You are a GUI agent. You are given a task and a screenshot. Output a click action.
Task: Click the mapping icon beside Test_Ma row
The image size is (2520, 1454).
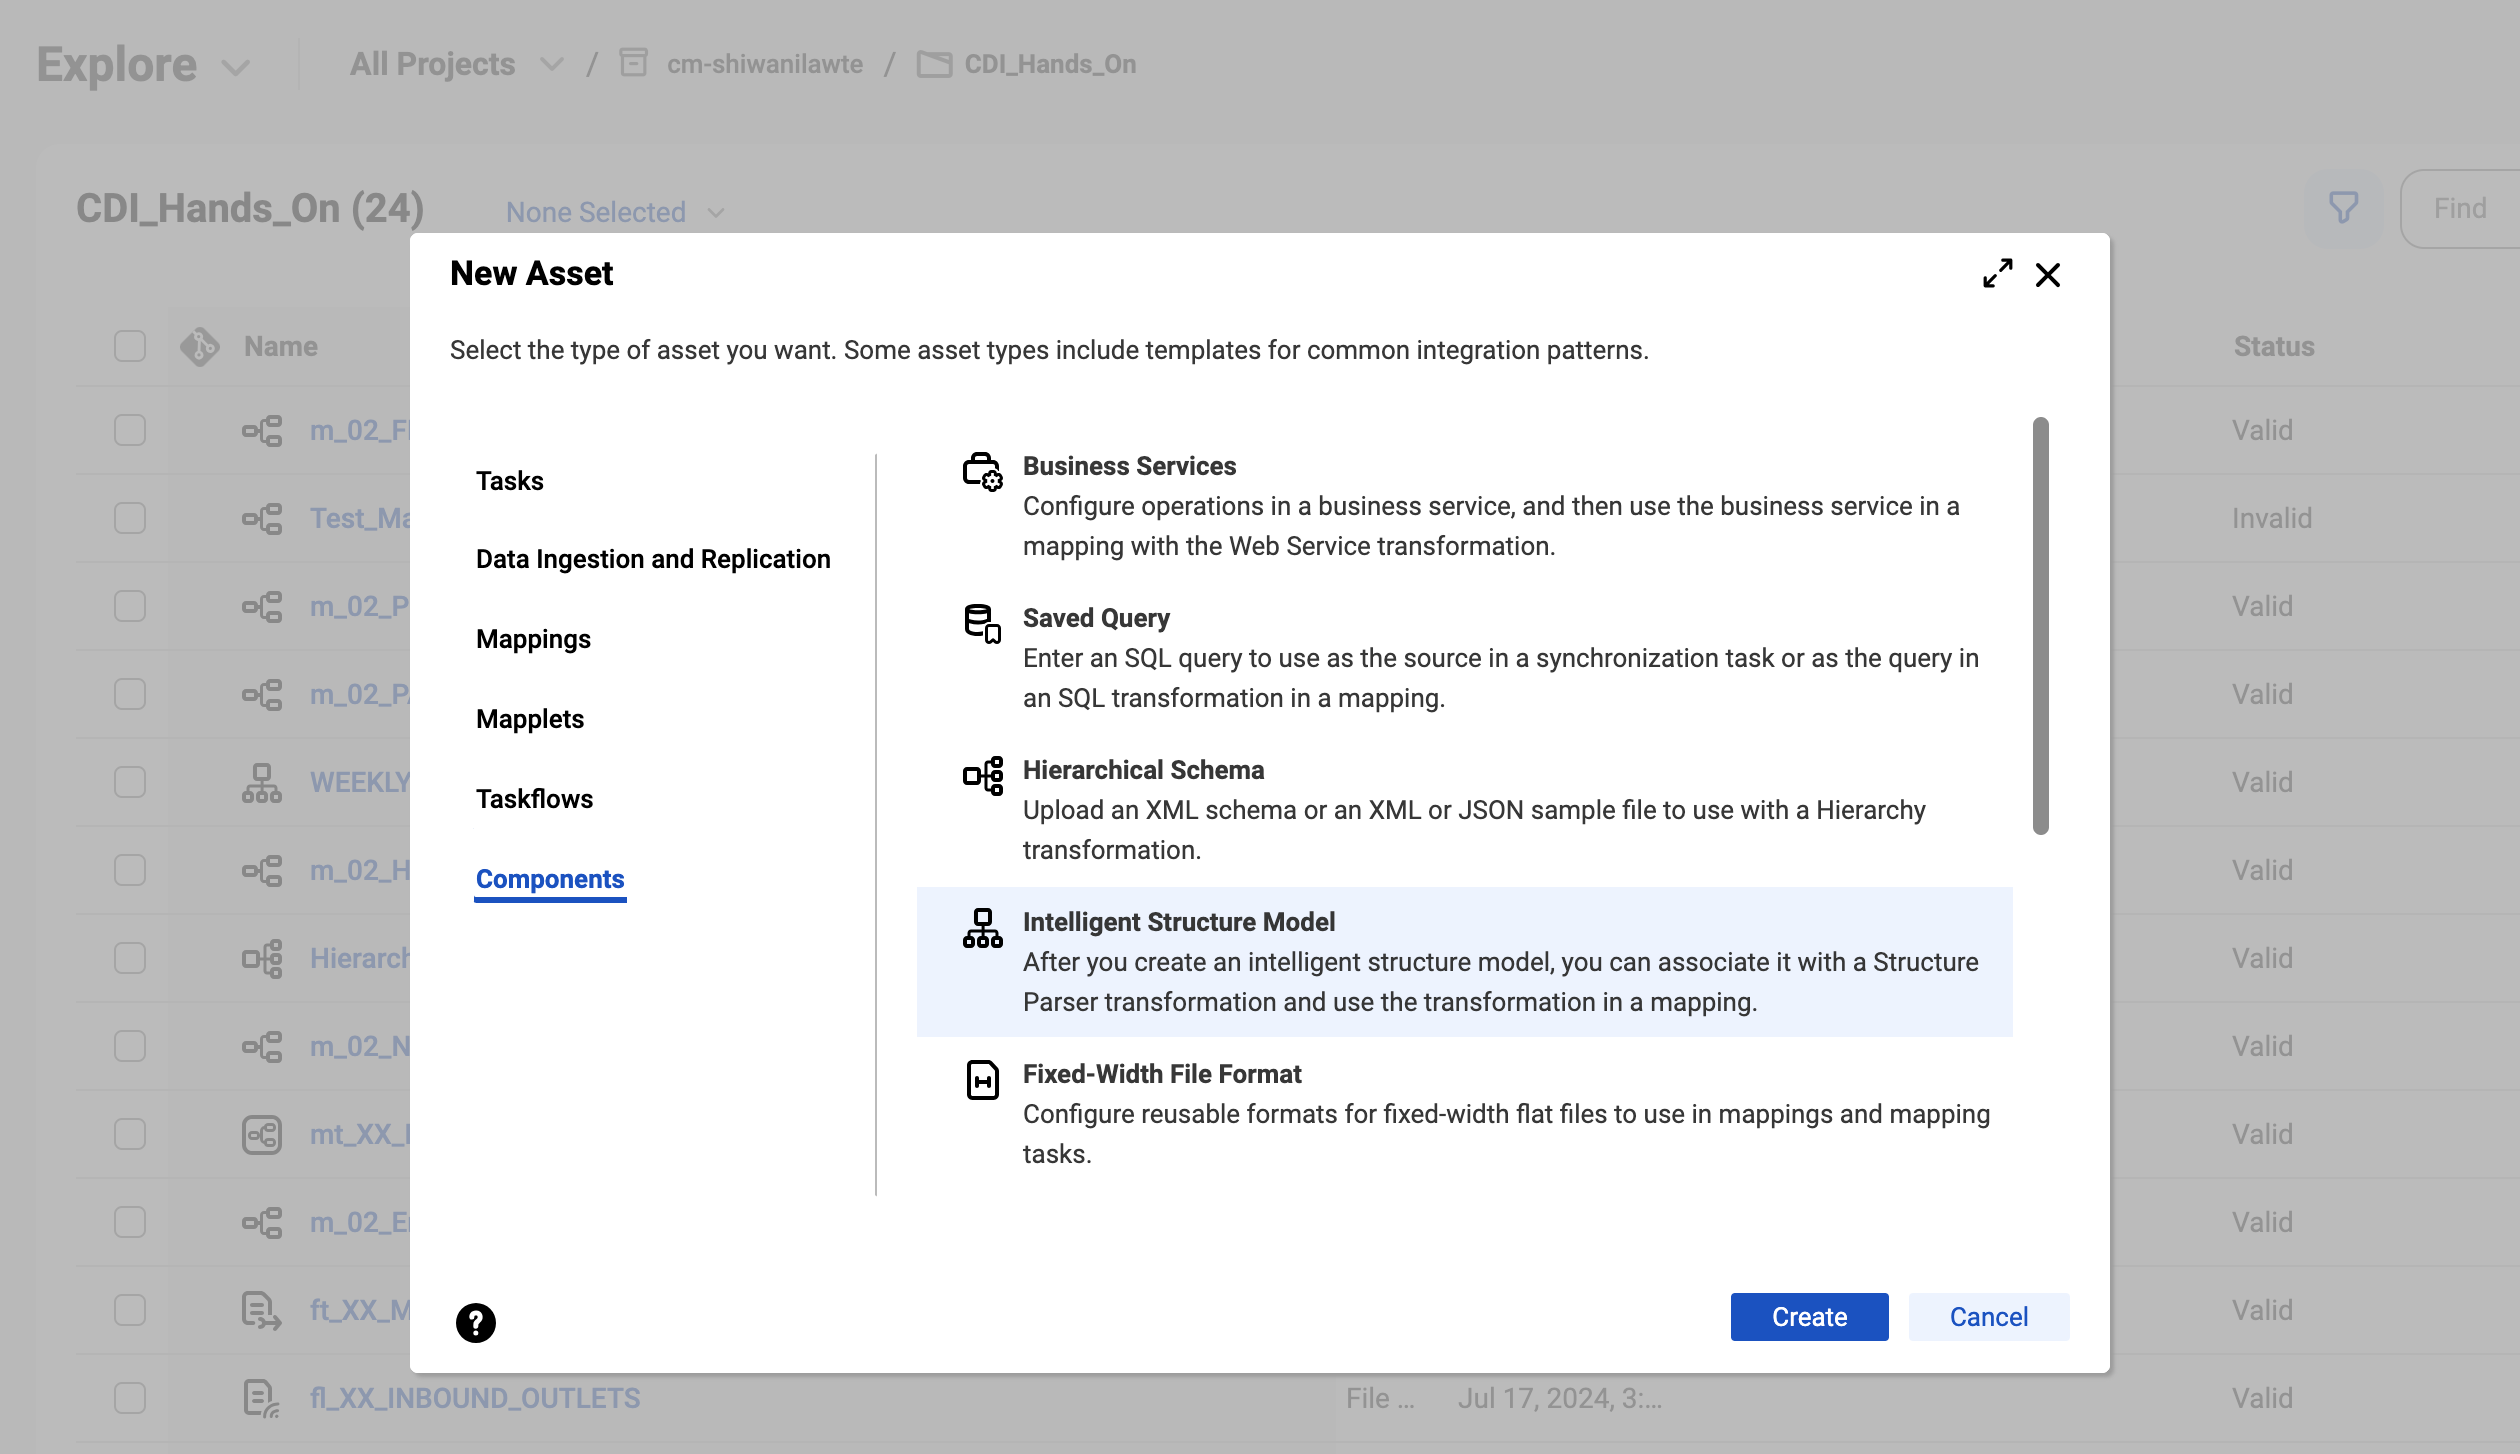pyautogui.click(x=262, y=518)
